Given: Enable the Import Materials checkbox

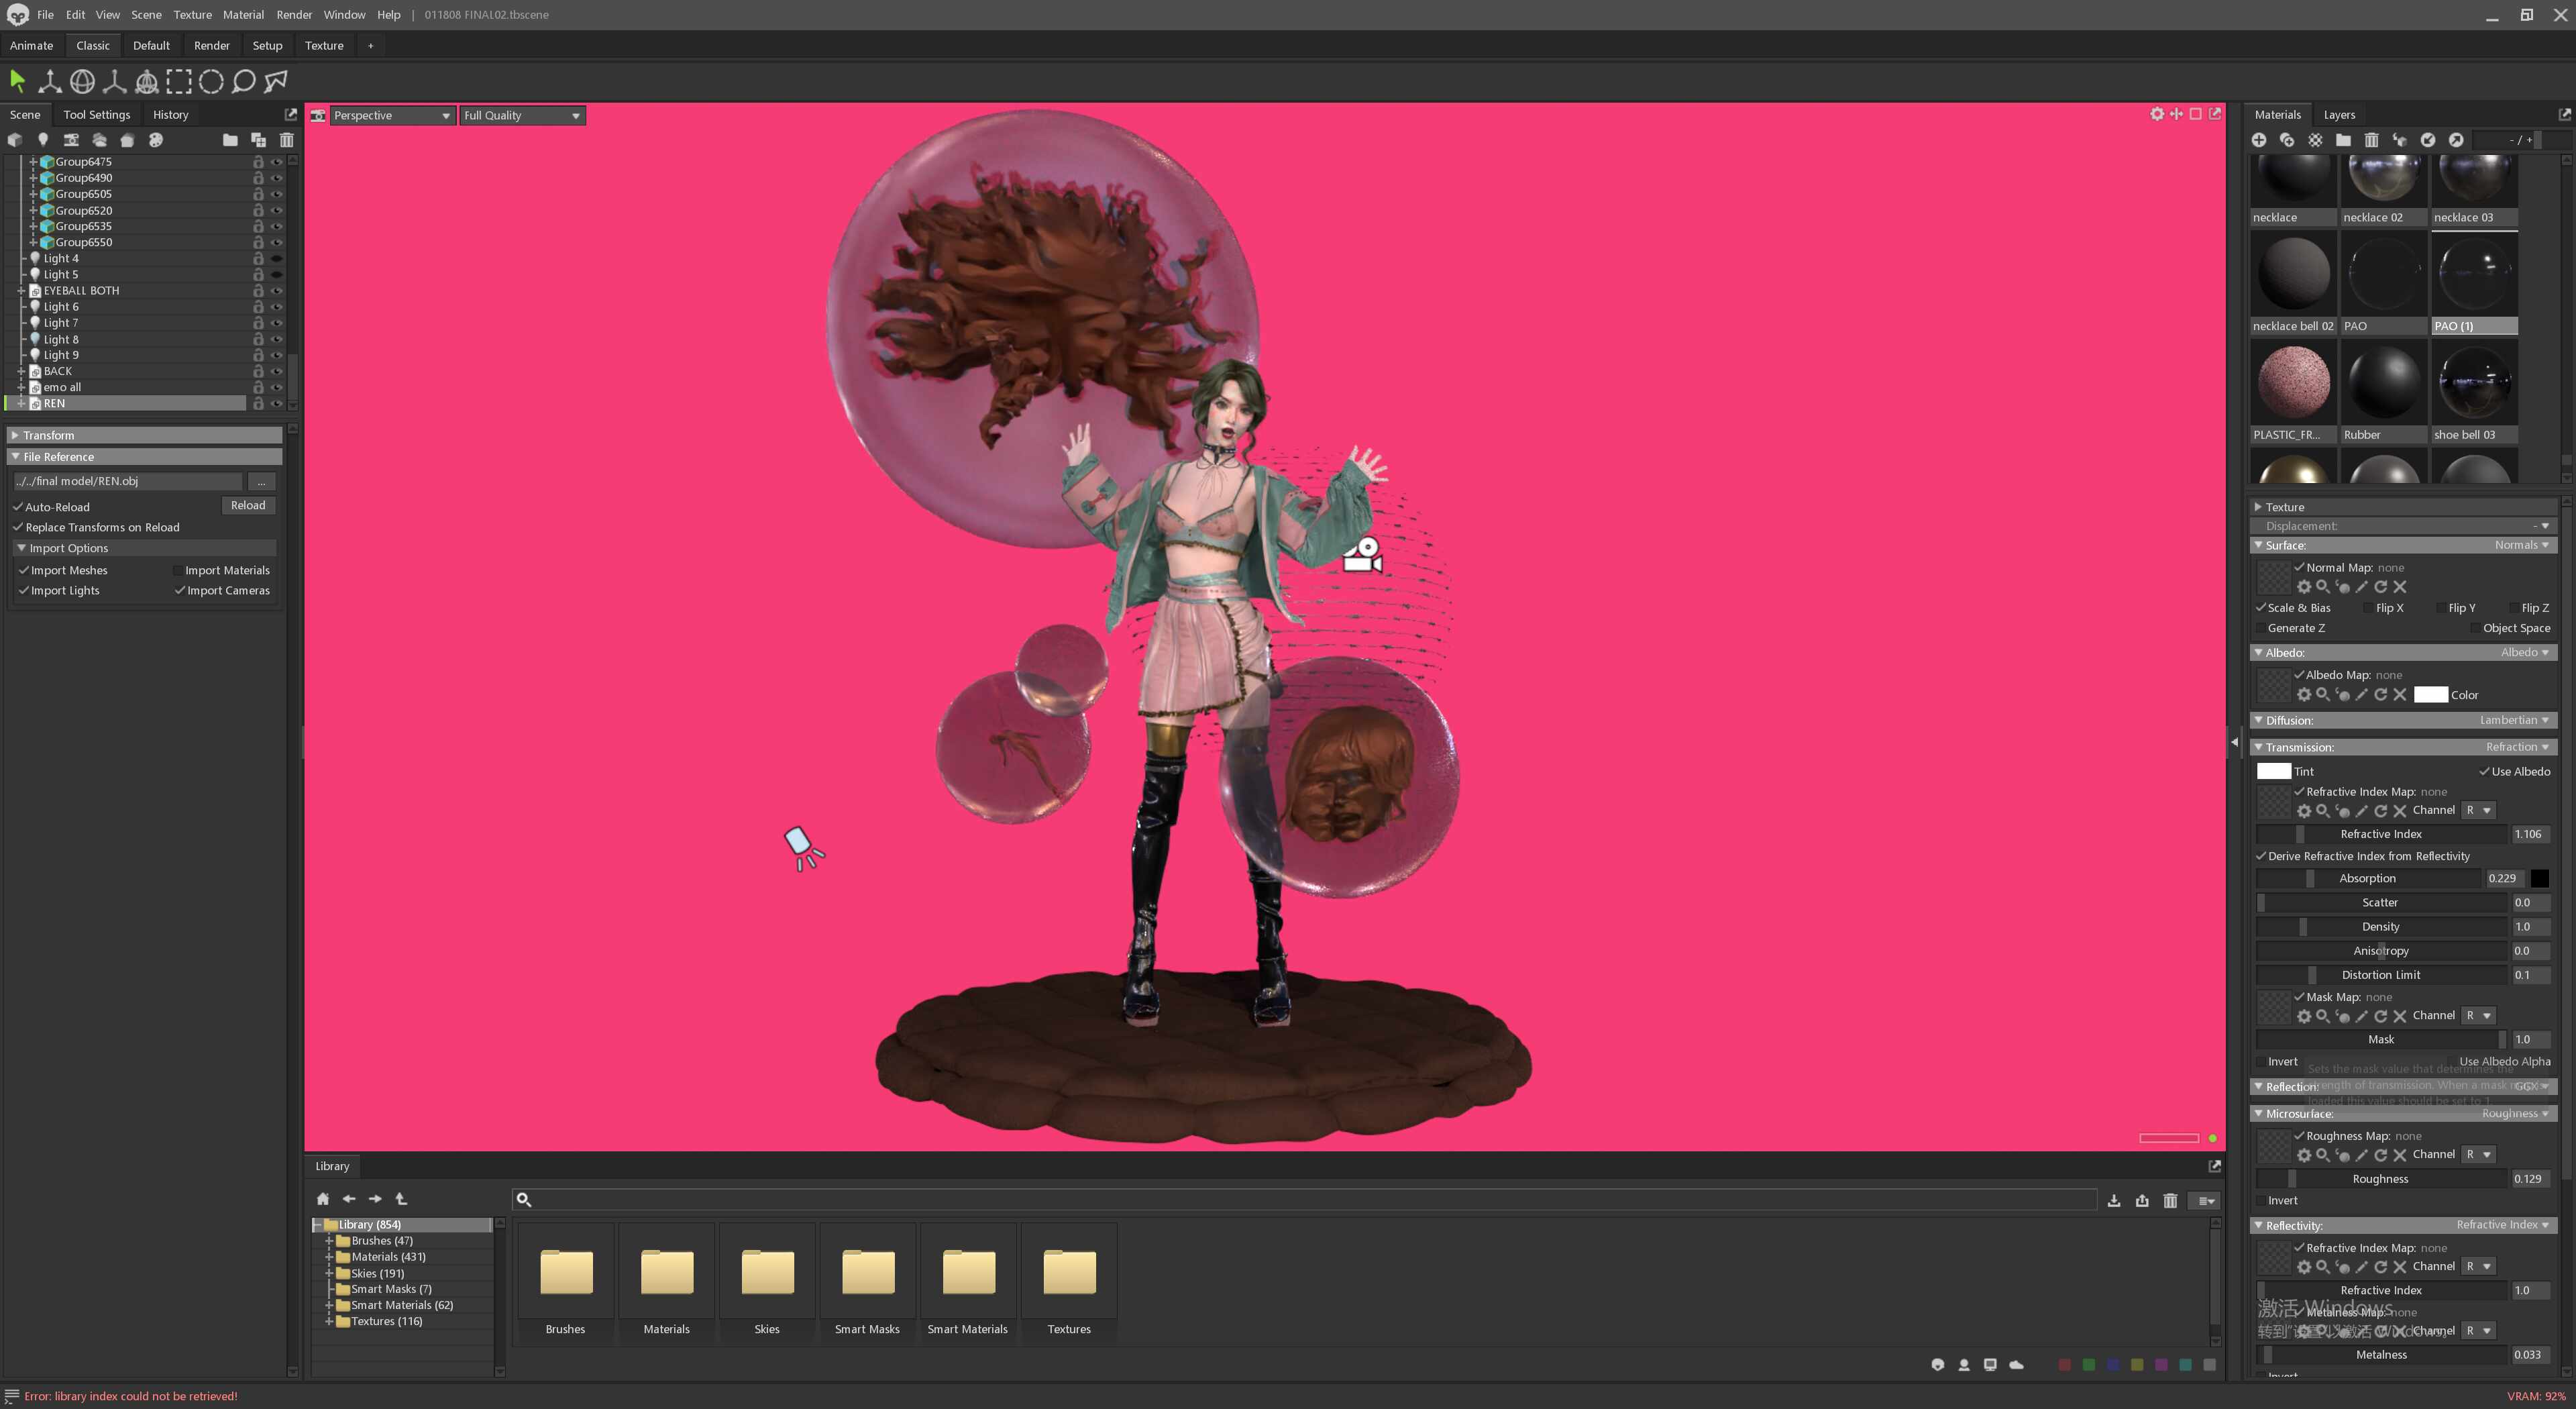Looking at the screenshot, I should point(178,570).
